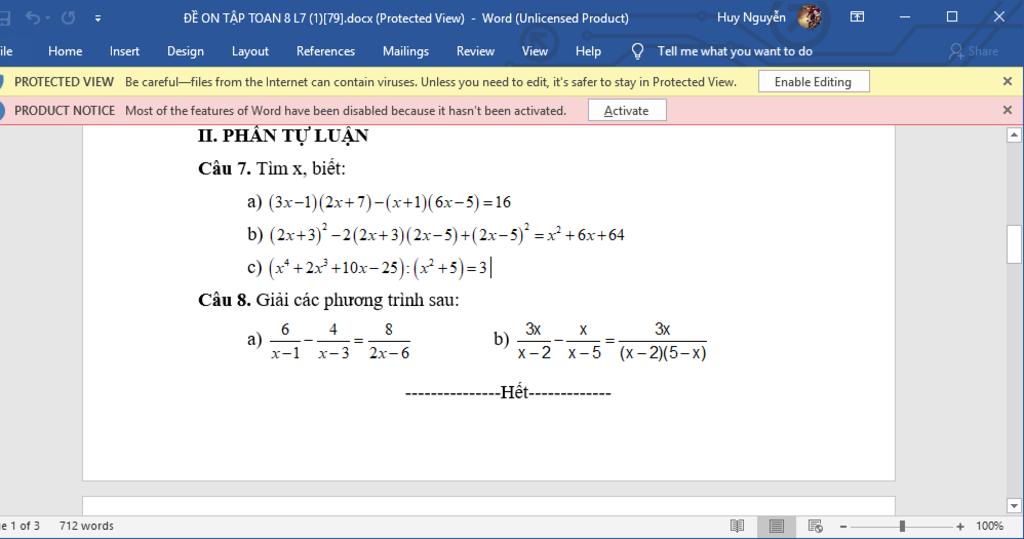Viewport: 1024px width, 539px height.
Task: Click the Activate button in product notice
Action: (626, 110)
